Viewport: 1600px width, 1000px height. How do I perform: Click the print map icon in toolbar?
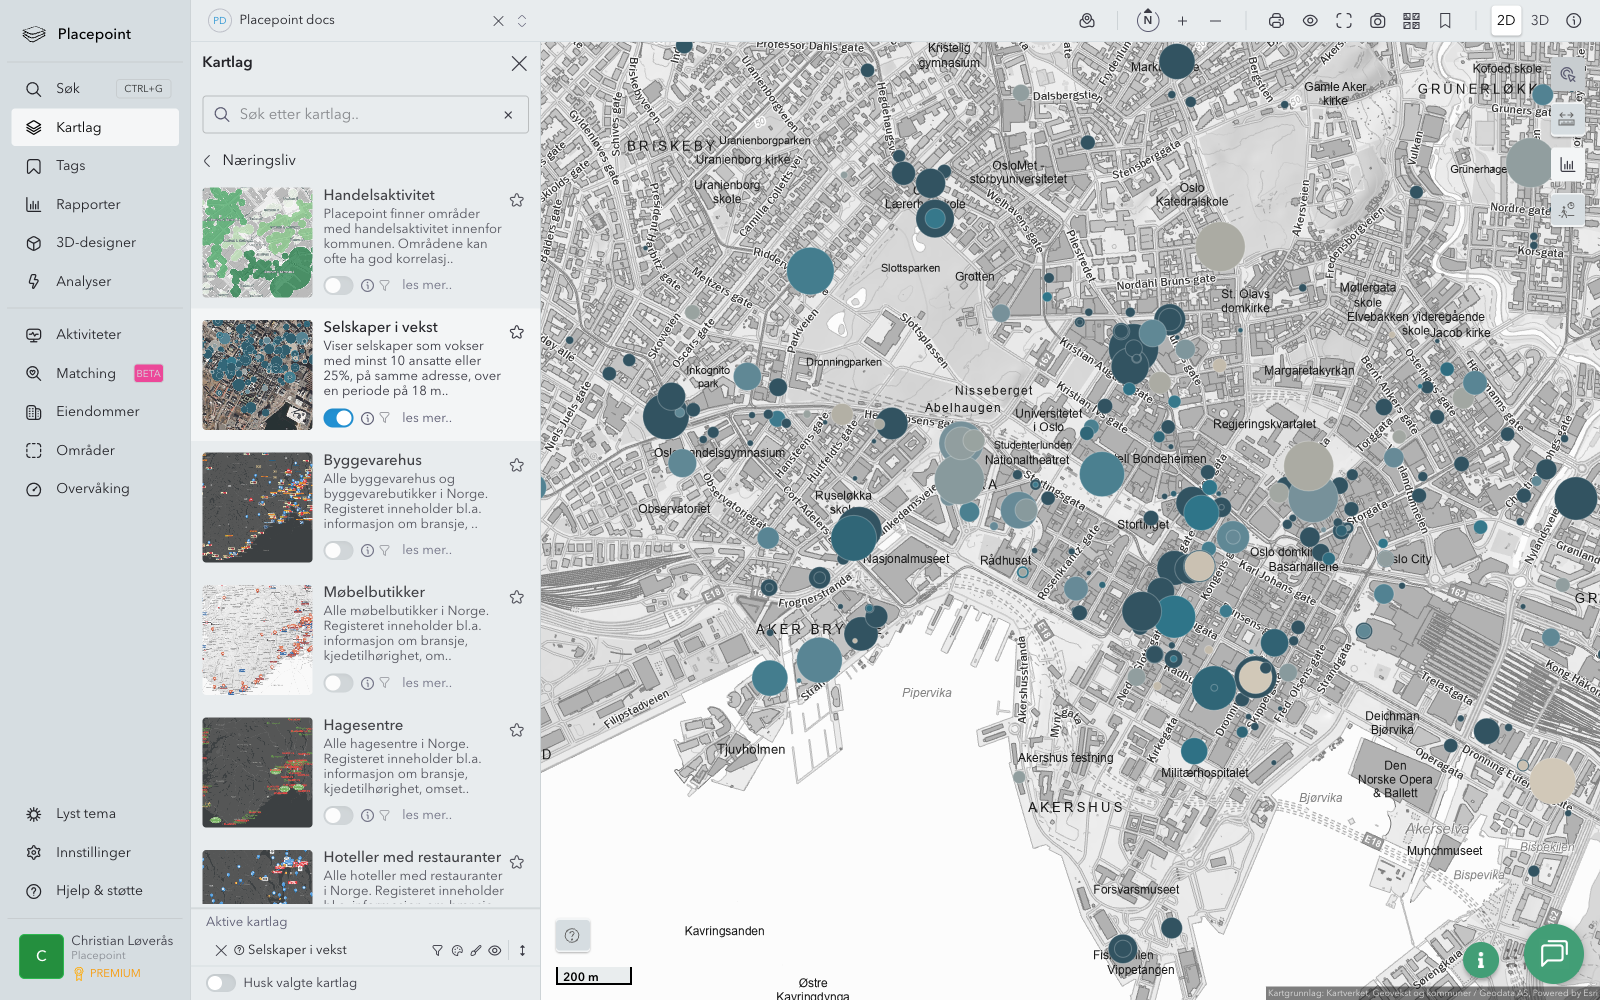click(x=1276, y=21)
